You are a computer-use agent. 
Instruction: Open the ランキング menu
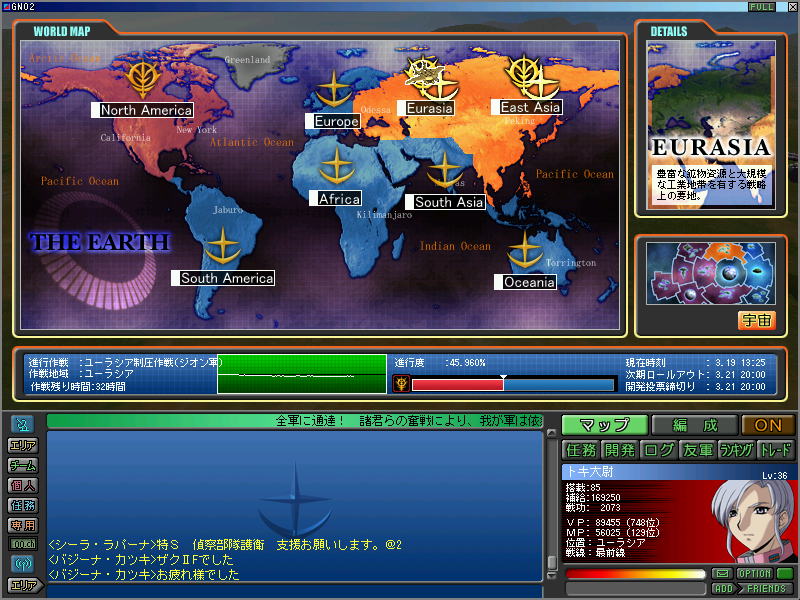tap(736, 450)
